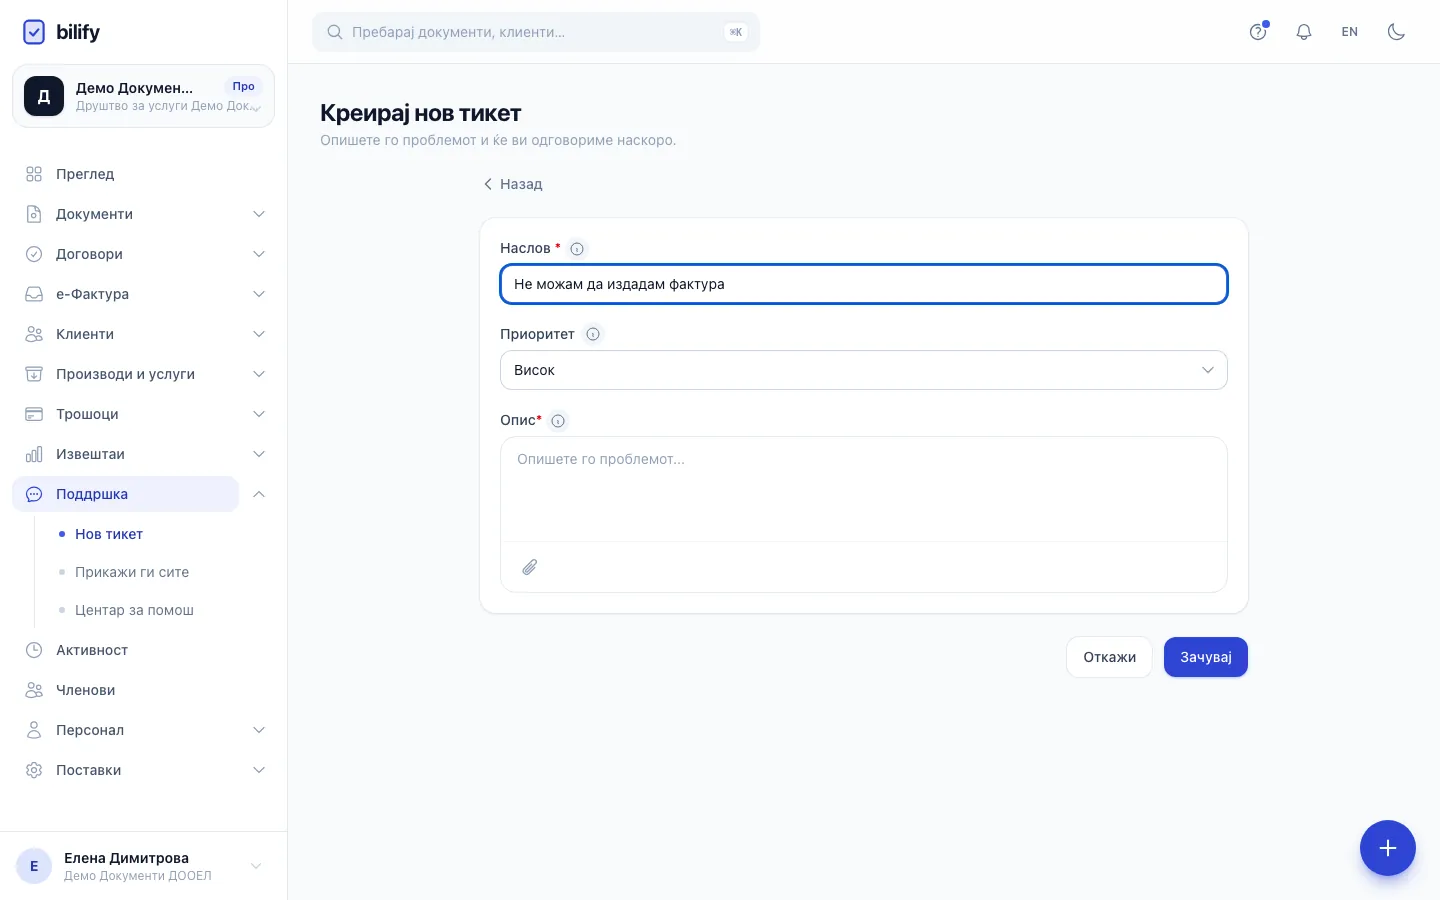The height and width of the screenshot is (900, 1440).
Task: Click info icon beside Опис label
Action: (558, 421)
